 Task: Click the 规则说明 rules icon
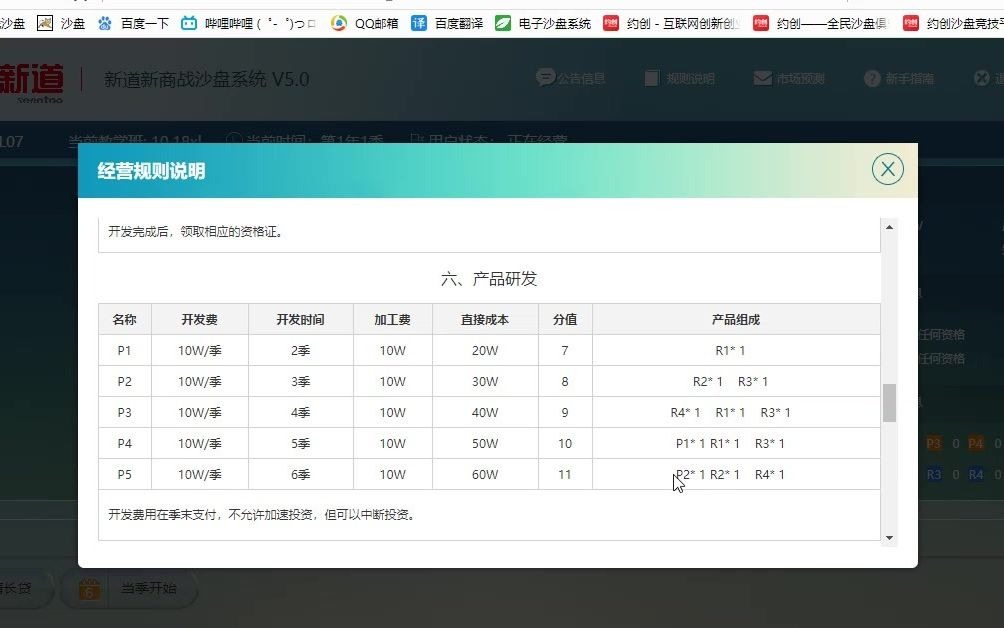[652, 78]
